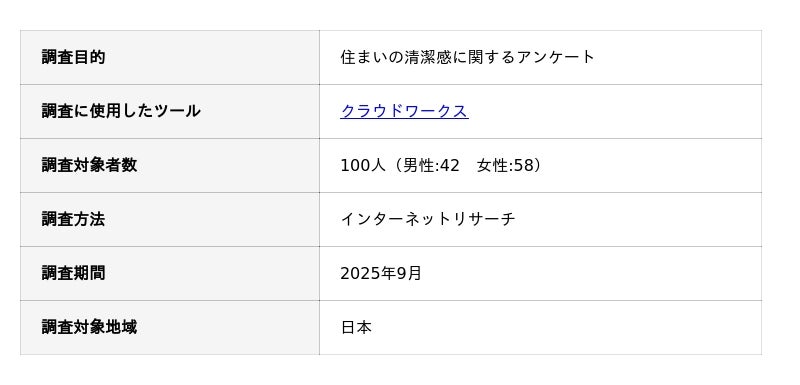Screen dimensions: 800x385
Task: Click the 調査方法 header cell
Action: tap(170, 219)
